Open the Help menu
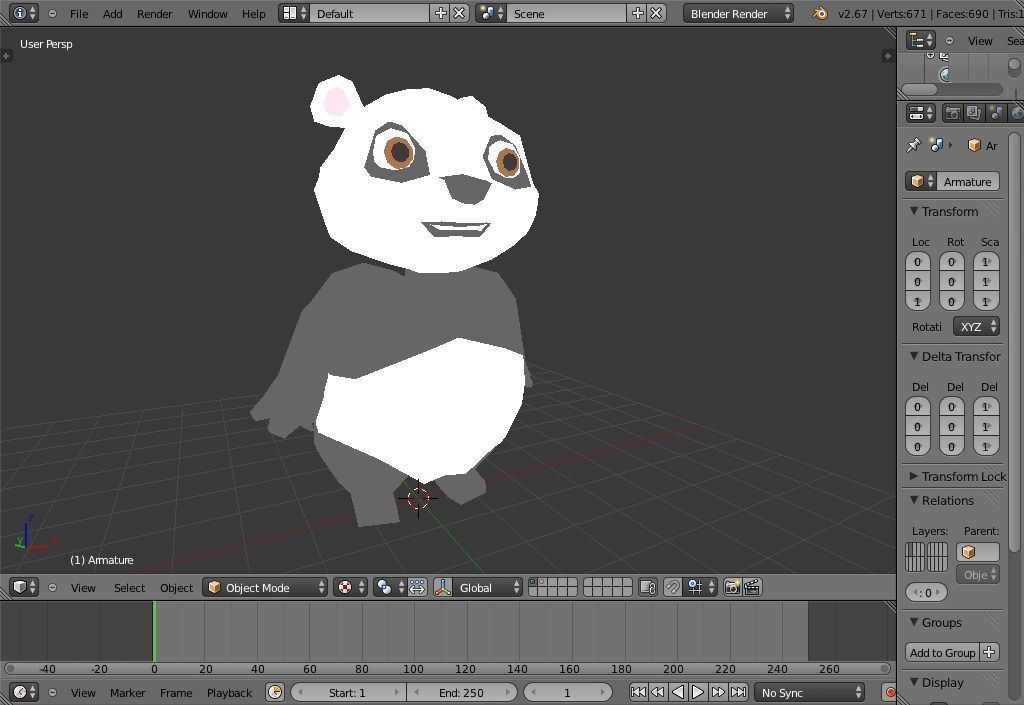 coord(253,14)
